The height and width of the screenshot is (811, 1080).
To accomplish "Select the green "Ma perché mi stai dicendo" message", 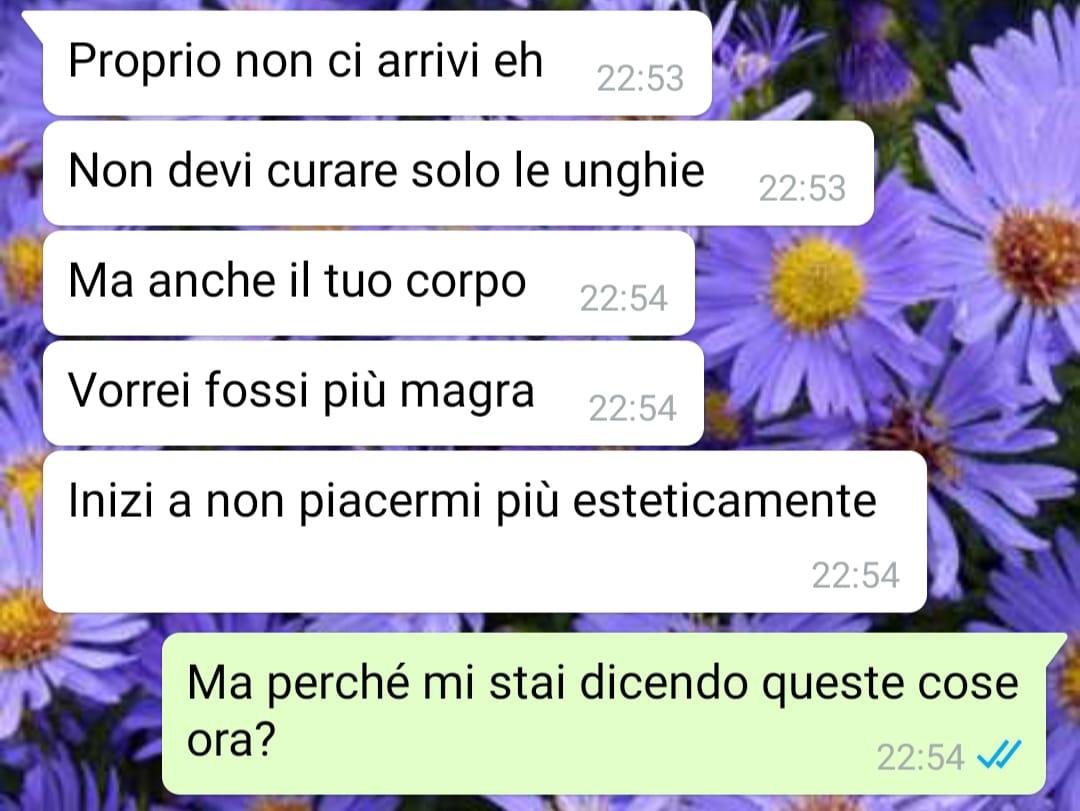I will 603,713.
